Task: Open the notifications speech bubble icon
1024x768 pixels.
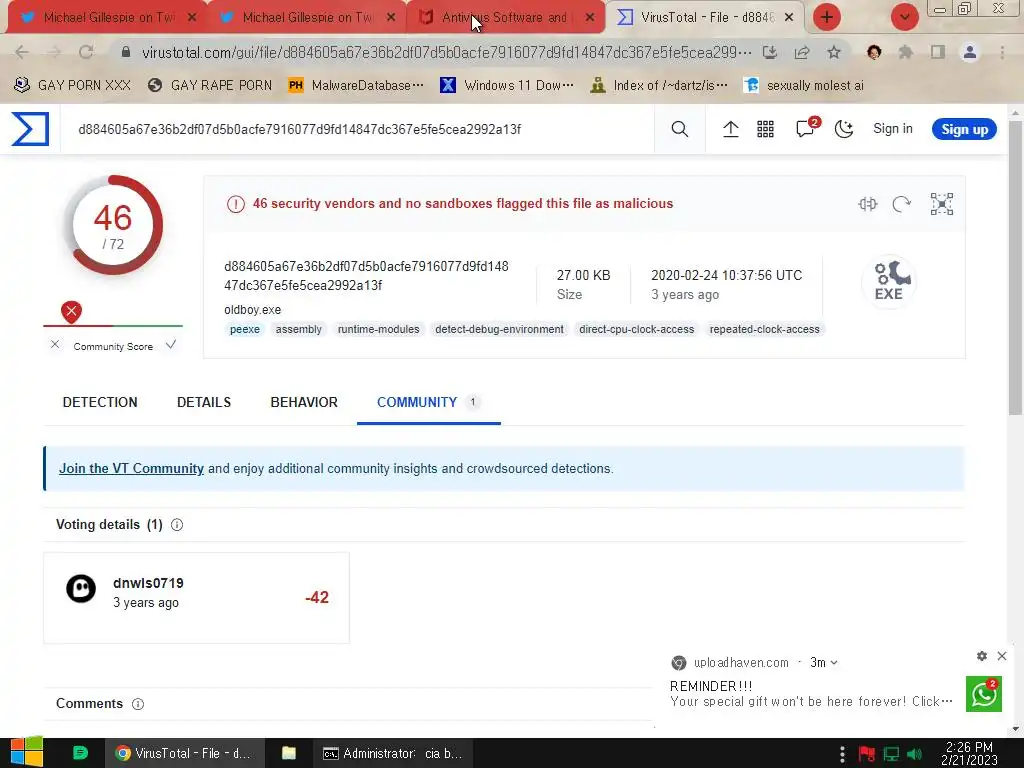Action: pyautogui.click(x=806, y=128)
